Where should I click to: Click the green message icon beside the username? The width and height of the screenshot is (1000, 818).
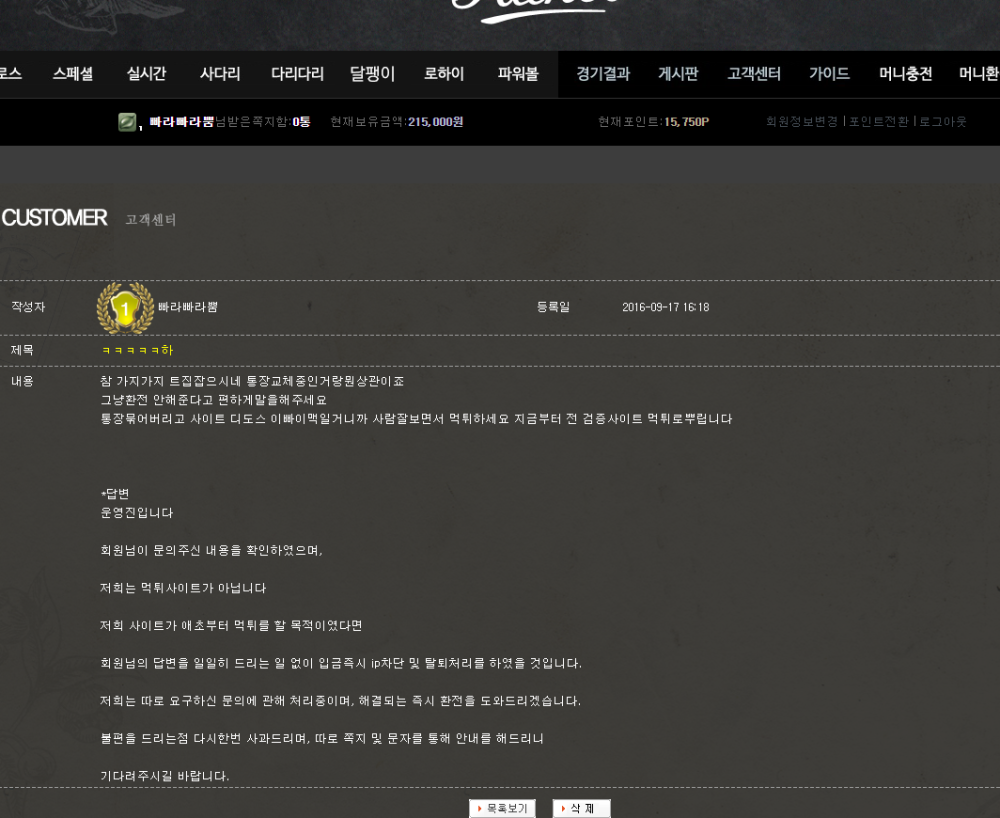pos(127,122)
